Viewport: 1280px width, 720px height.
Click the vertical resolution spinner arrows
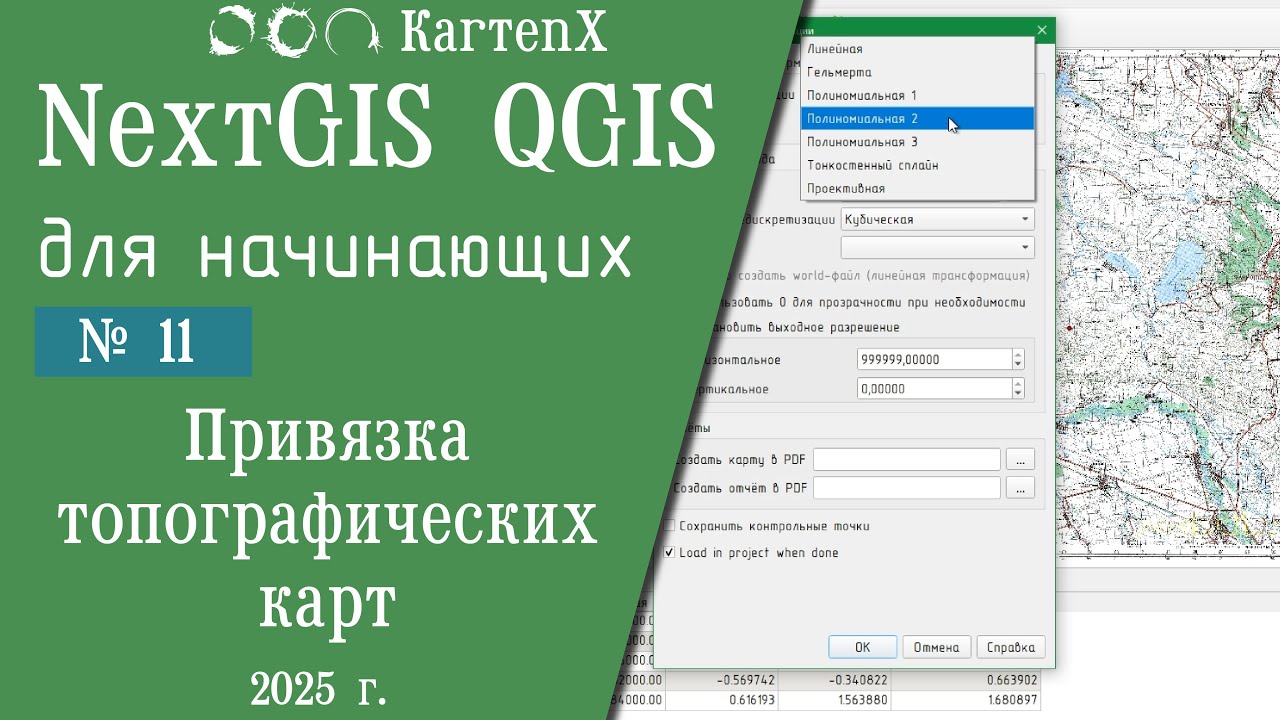coord(1018,389)
